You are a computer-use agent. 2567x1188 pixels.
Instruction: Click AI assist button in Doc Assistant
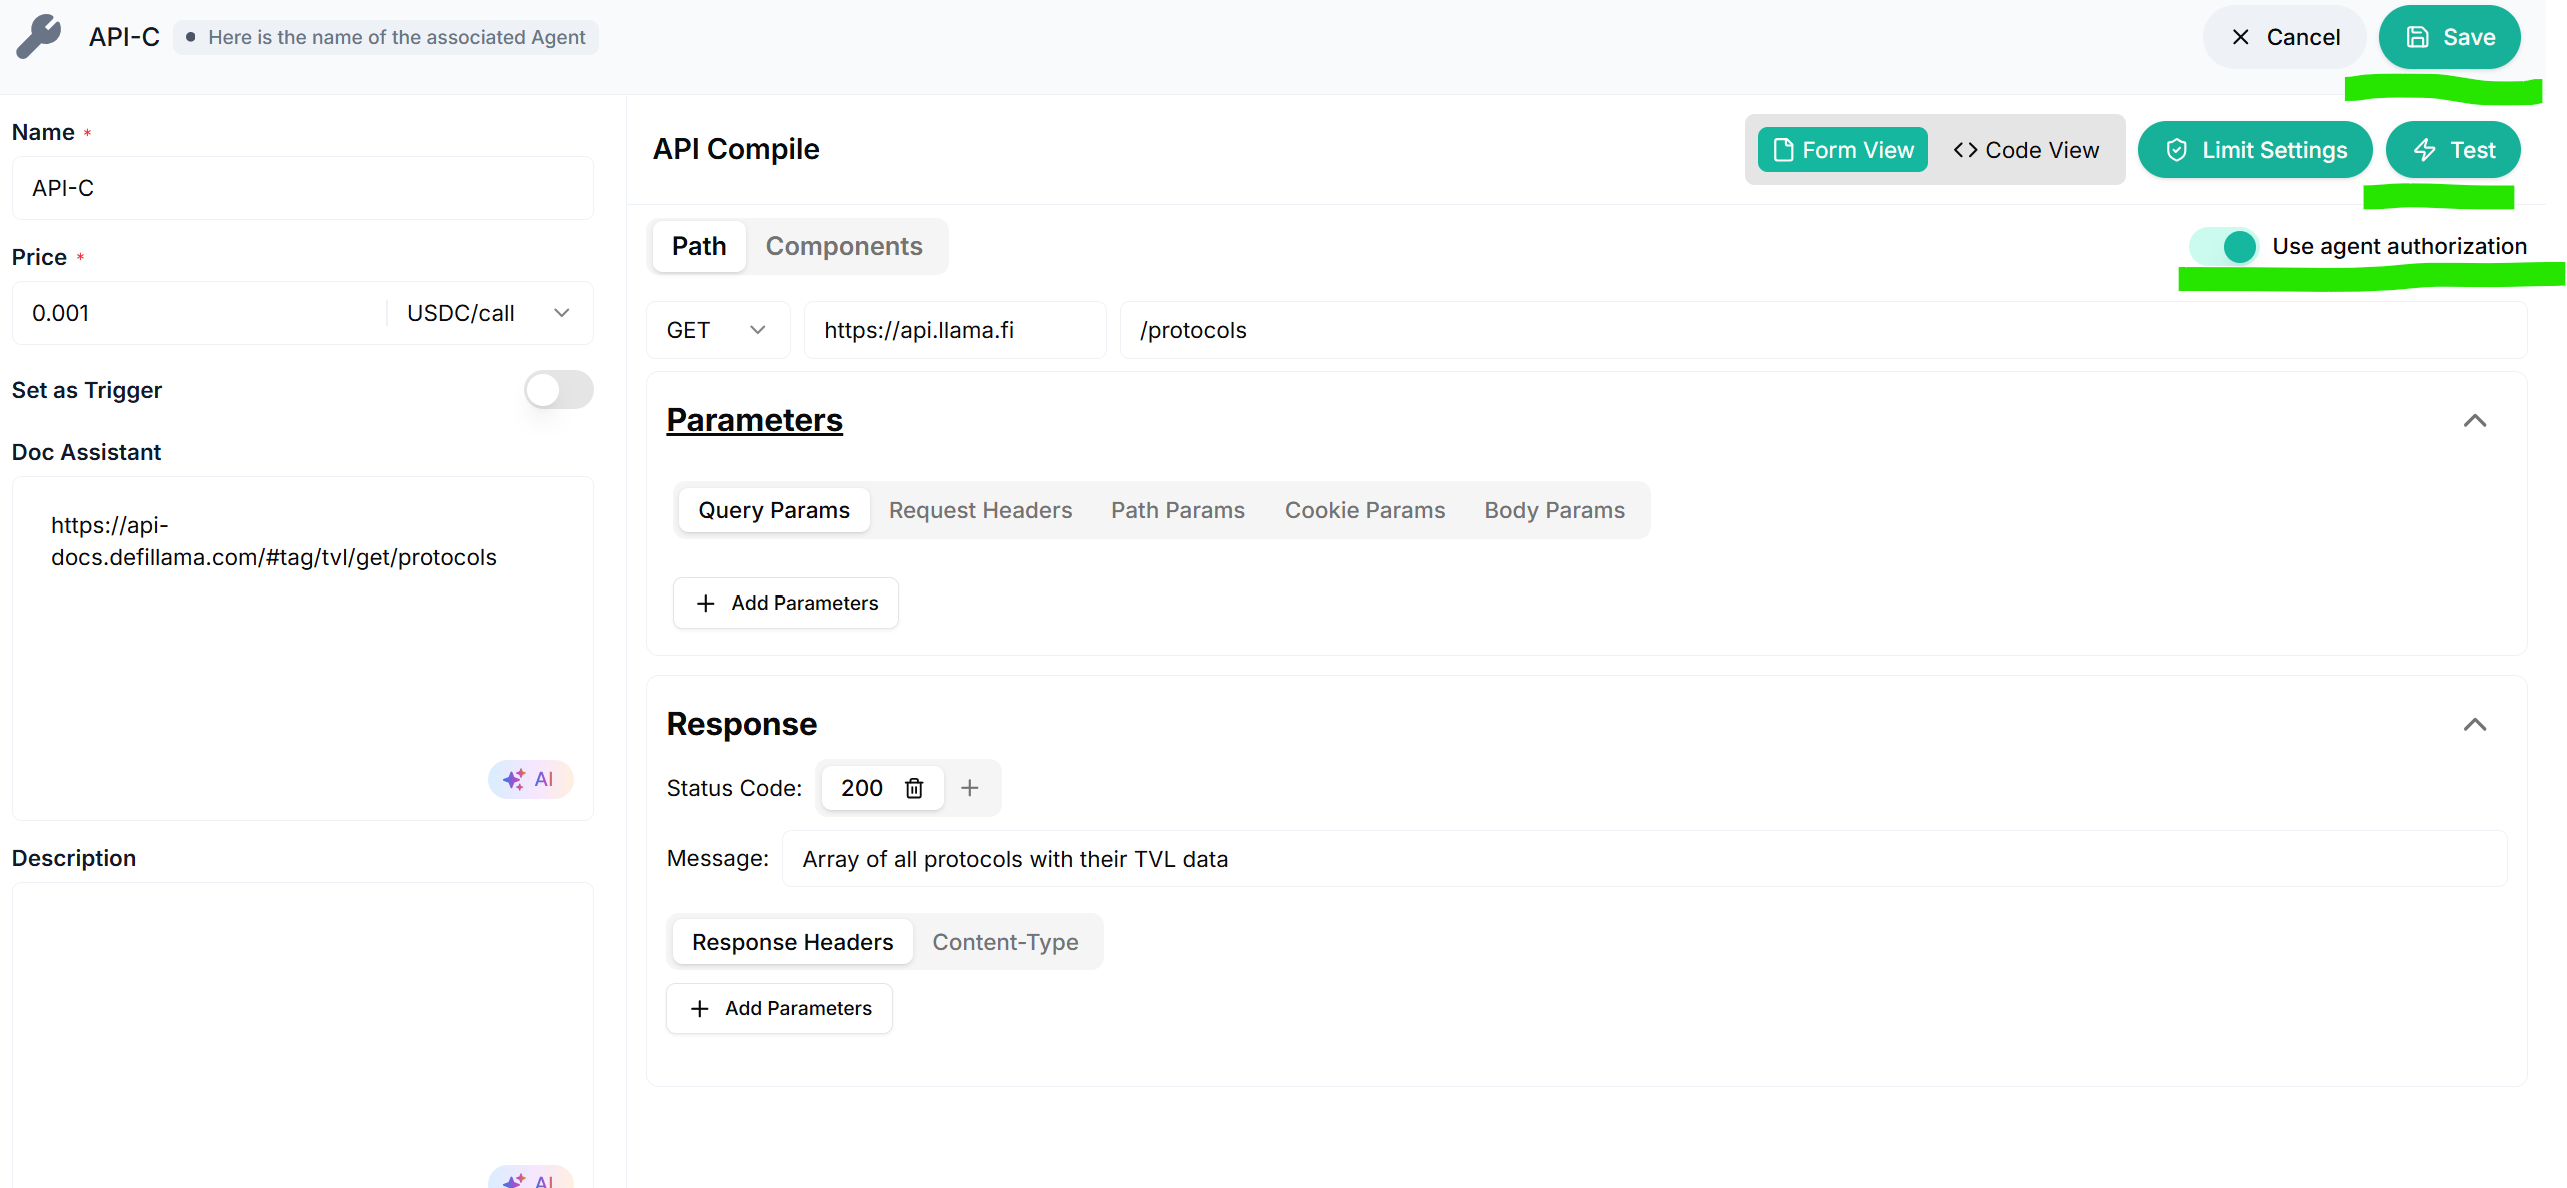(530, 779)
